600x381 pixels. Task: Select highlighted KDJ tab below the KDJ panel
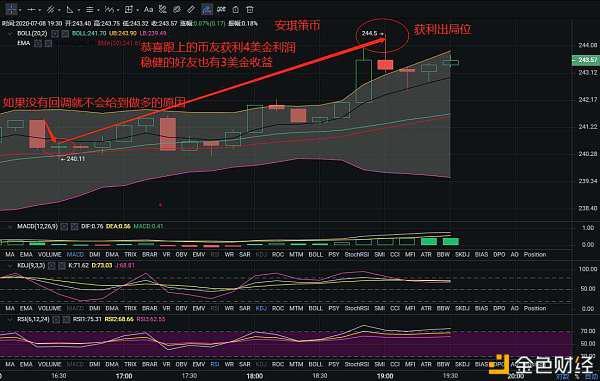coord(261,308)
